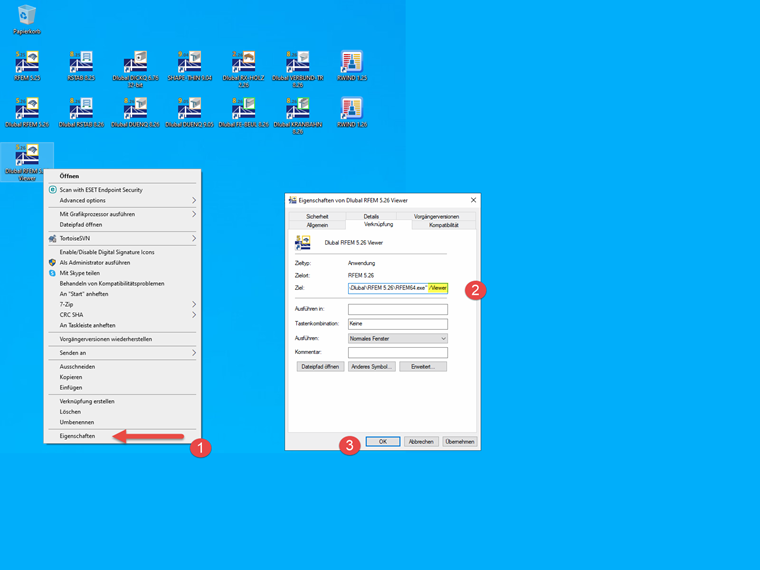Expand the CRC SHA submenu
This screenshot has width=760, height=570.
click(122, 315)
